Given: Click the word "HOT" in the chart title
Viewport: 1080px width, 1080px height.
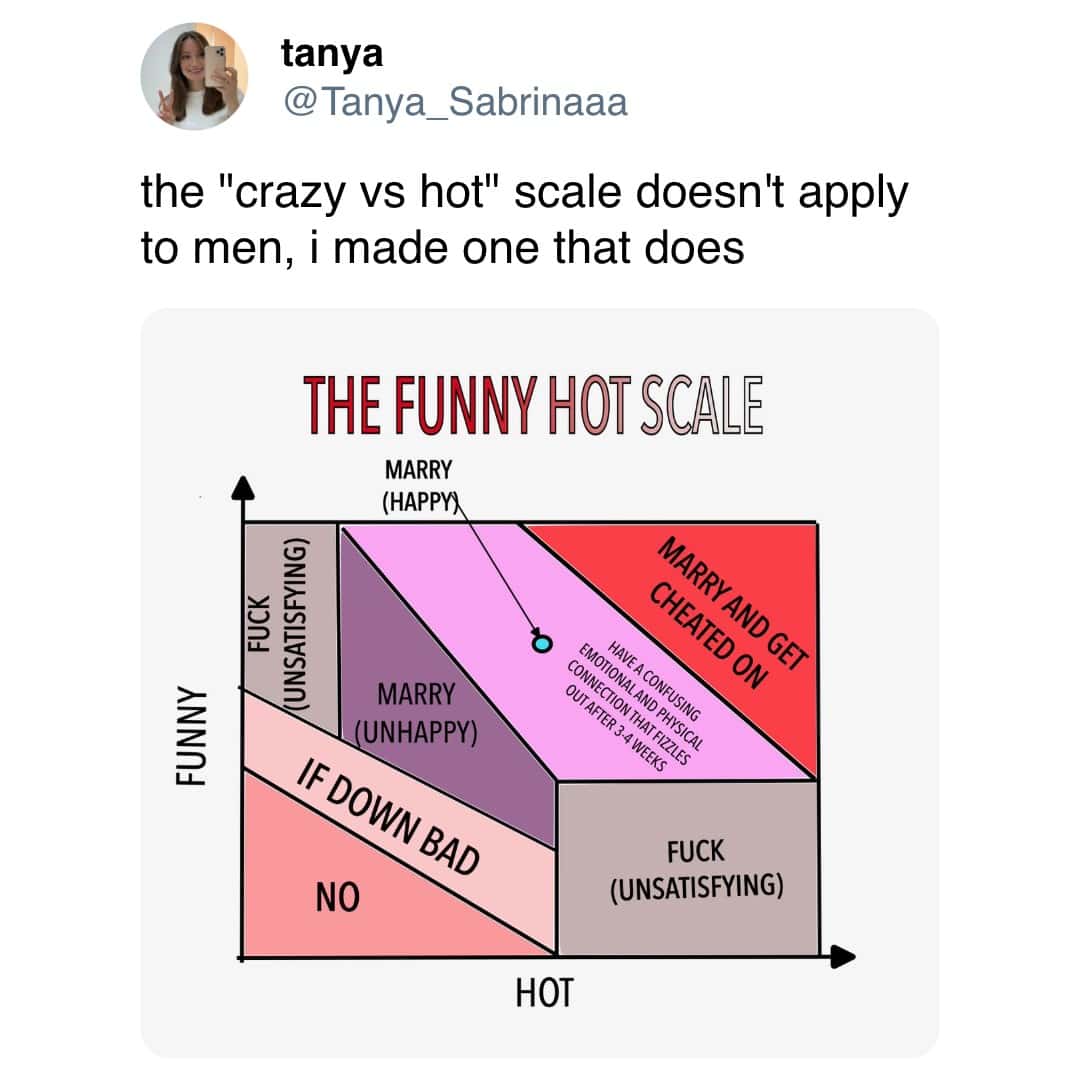Looking at the screenshot, I should (591, 405).
